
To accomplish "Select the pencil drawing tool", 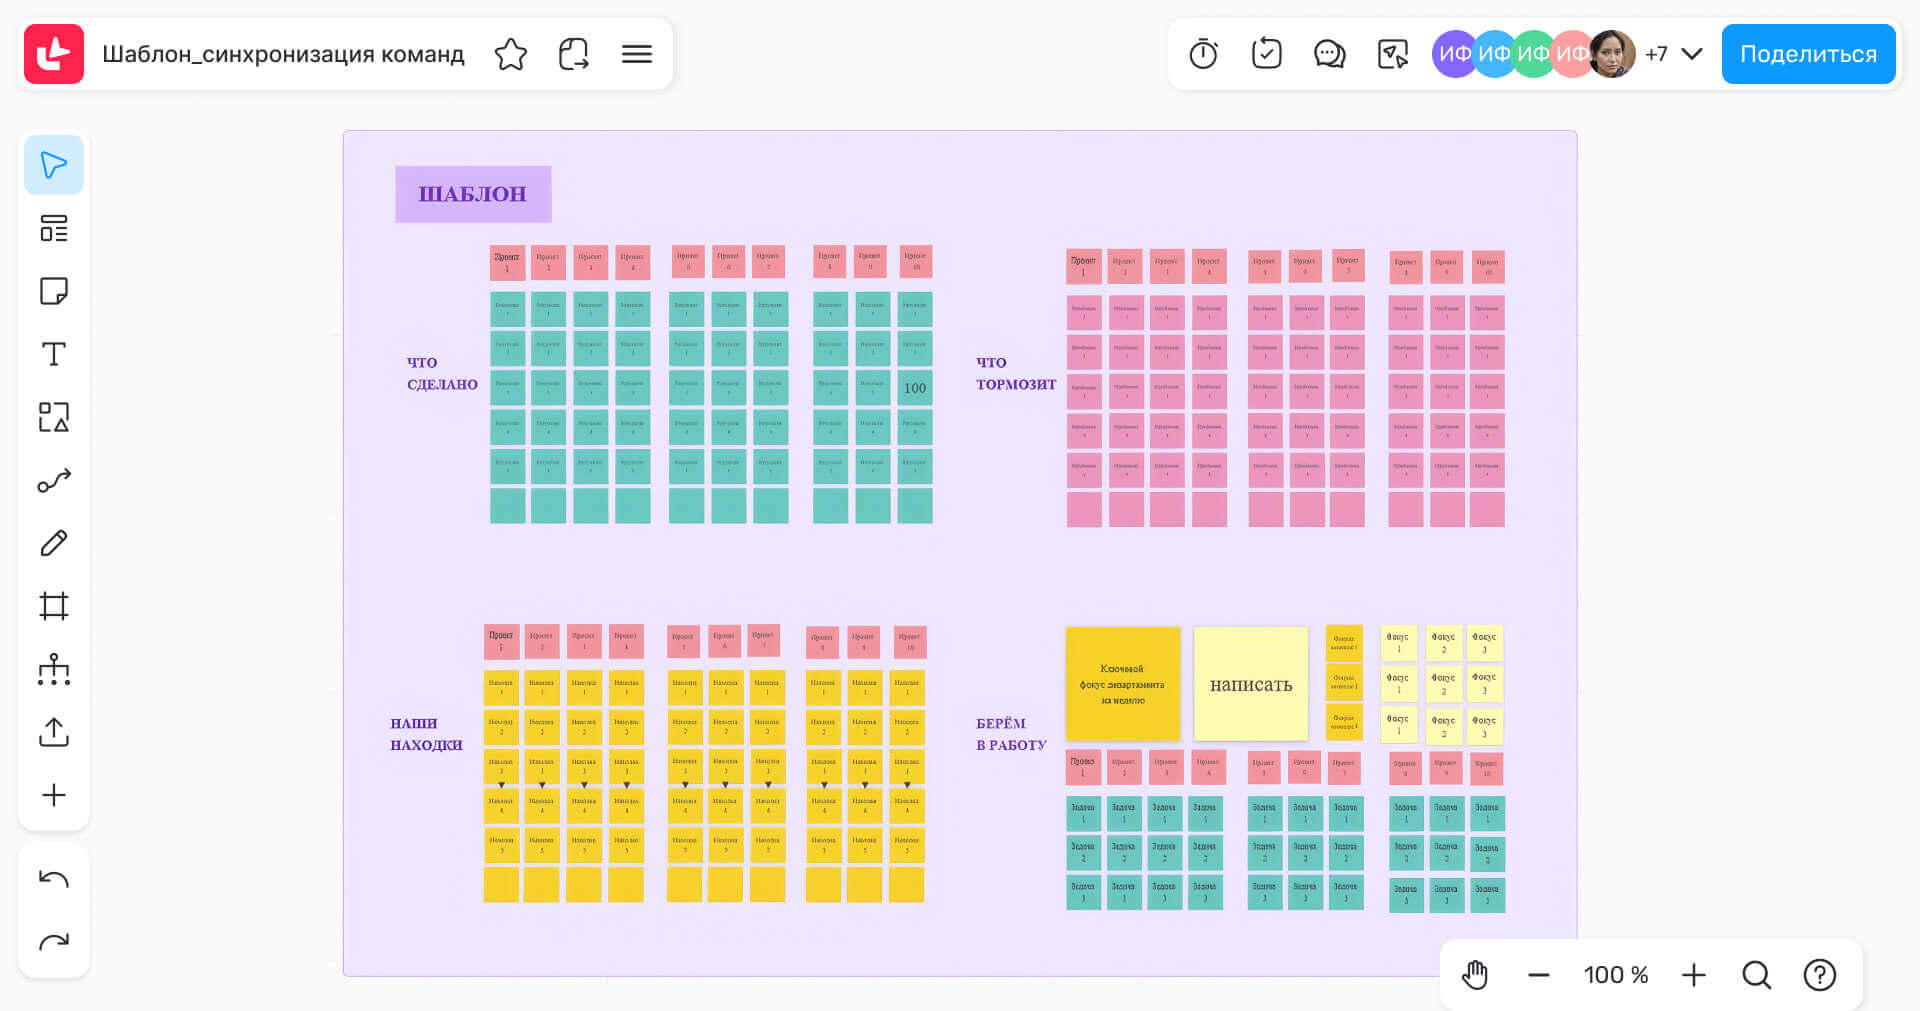I will click(x=54, y=543).
